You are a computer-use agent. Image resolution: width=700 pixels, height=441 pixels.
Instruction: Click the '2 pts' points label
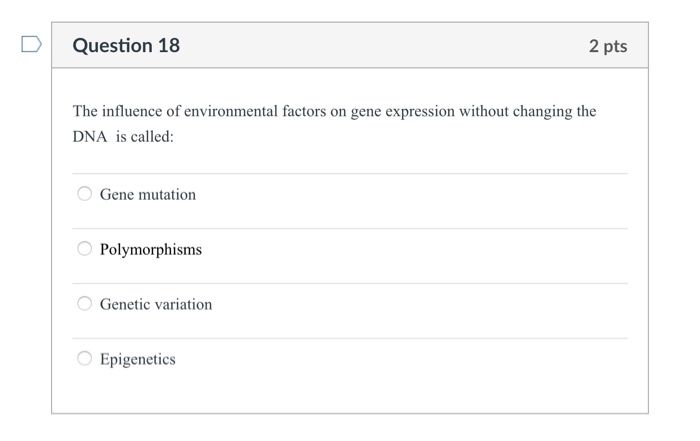click(608, 47)
